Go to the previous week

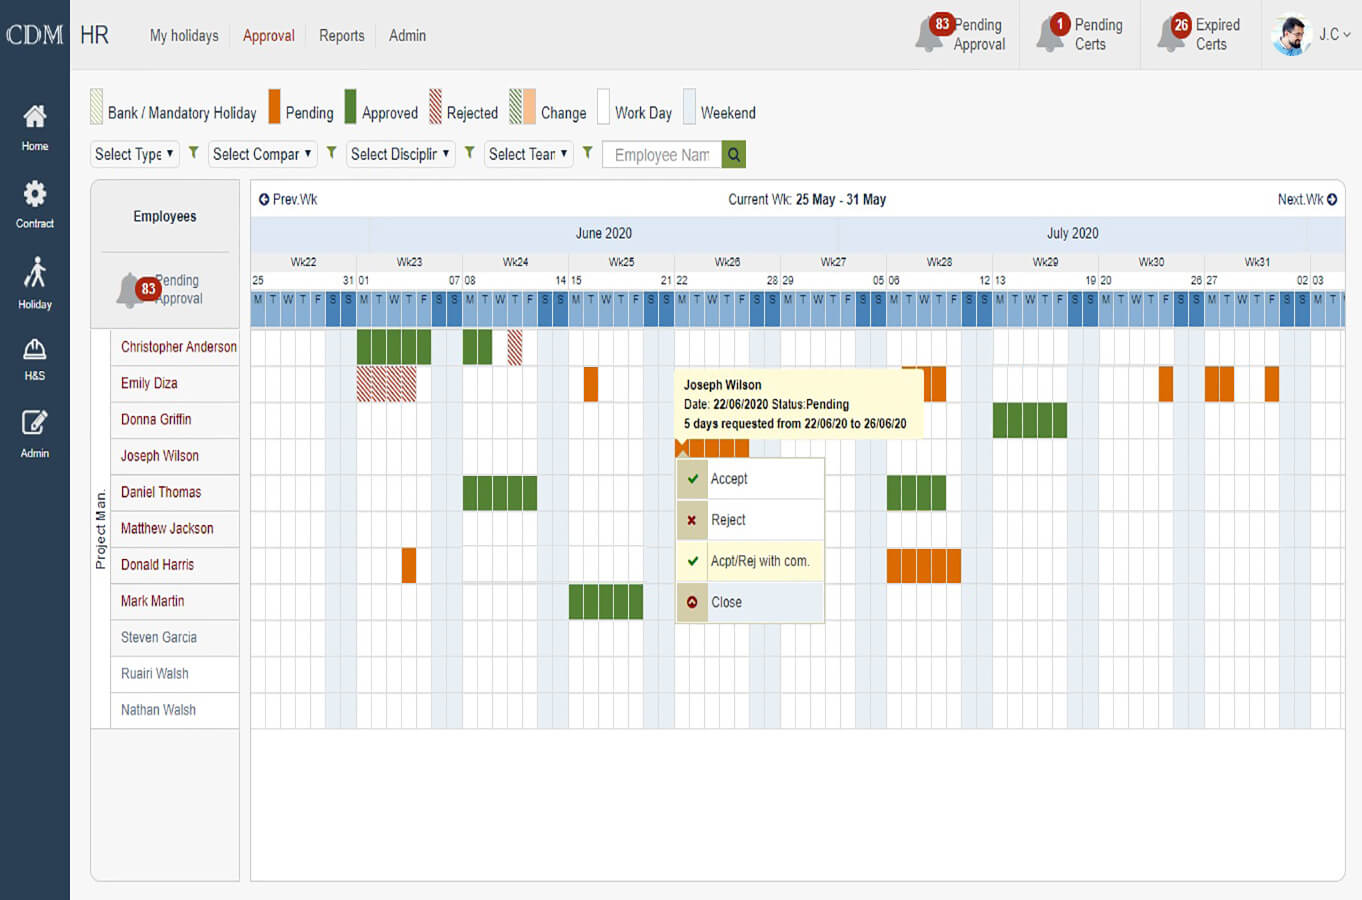(x=288, y=200)
